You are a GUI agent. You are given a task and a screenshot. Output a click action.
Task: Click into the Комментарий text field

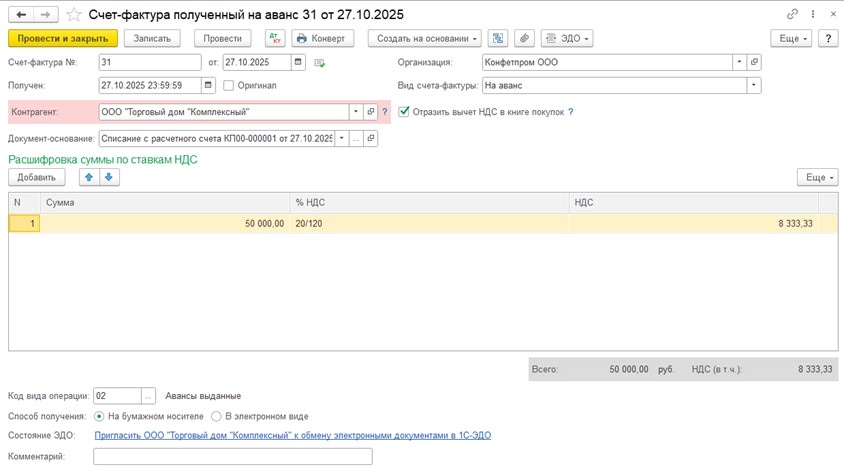(232, 457)
